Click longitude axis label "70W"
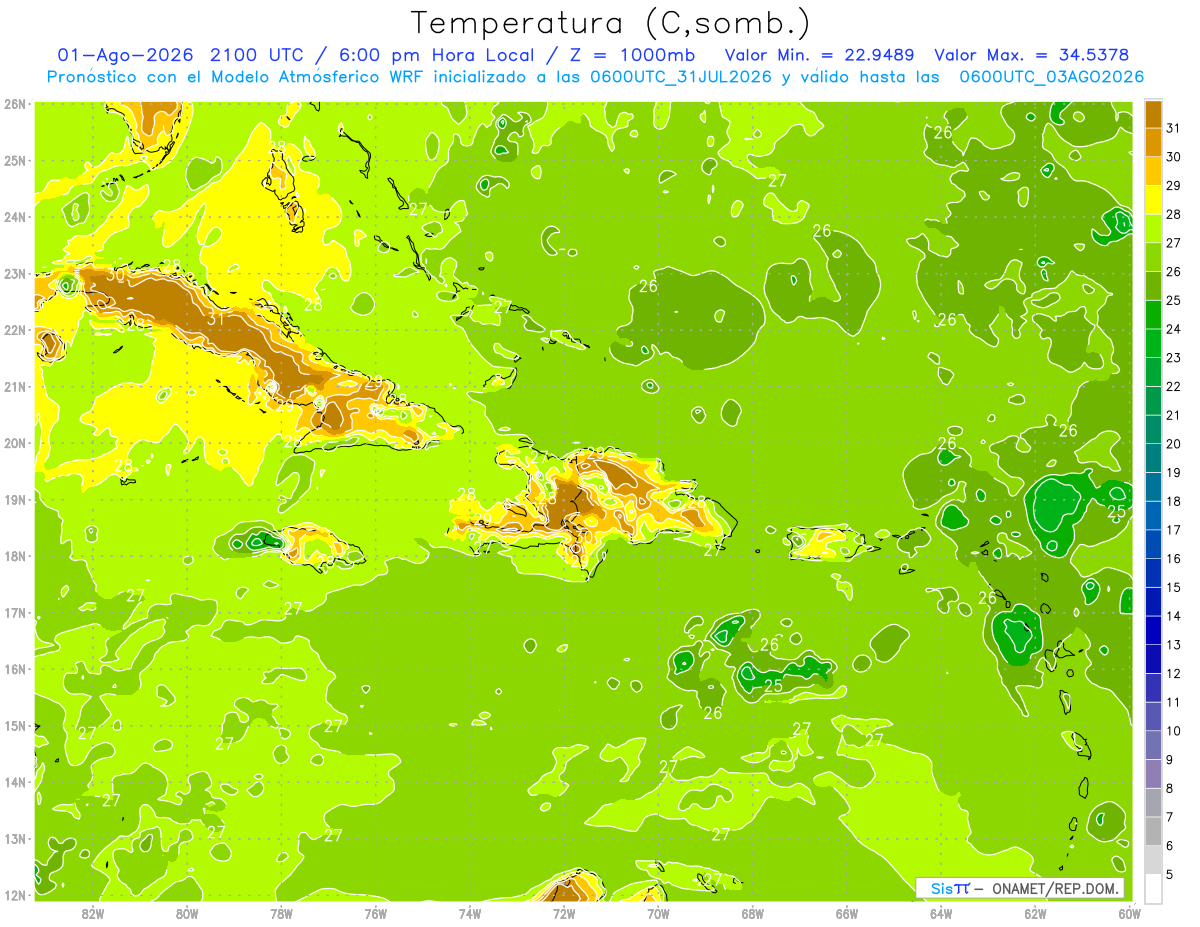This screenshot has width=1200, height=927. point(658,912)
